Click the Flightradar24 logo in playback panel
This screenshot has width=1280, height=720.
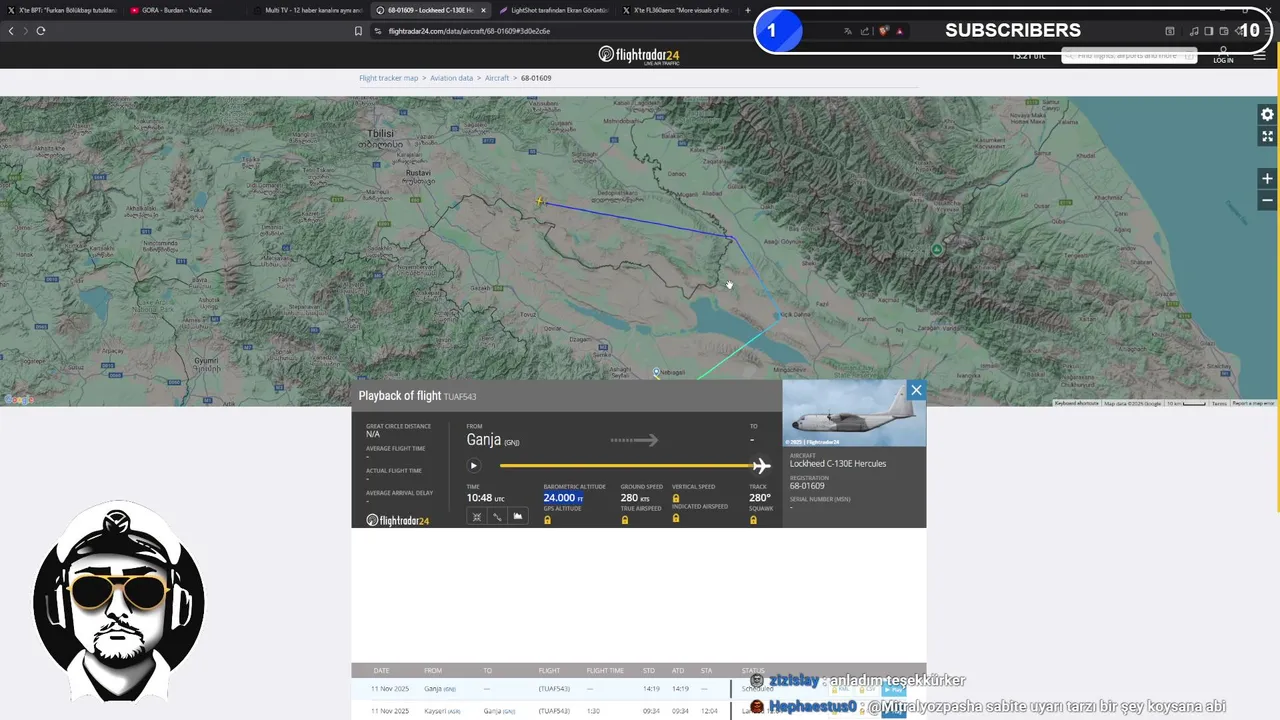click(x=397, y=520)
